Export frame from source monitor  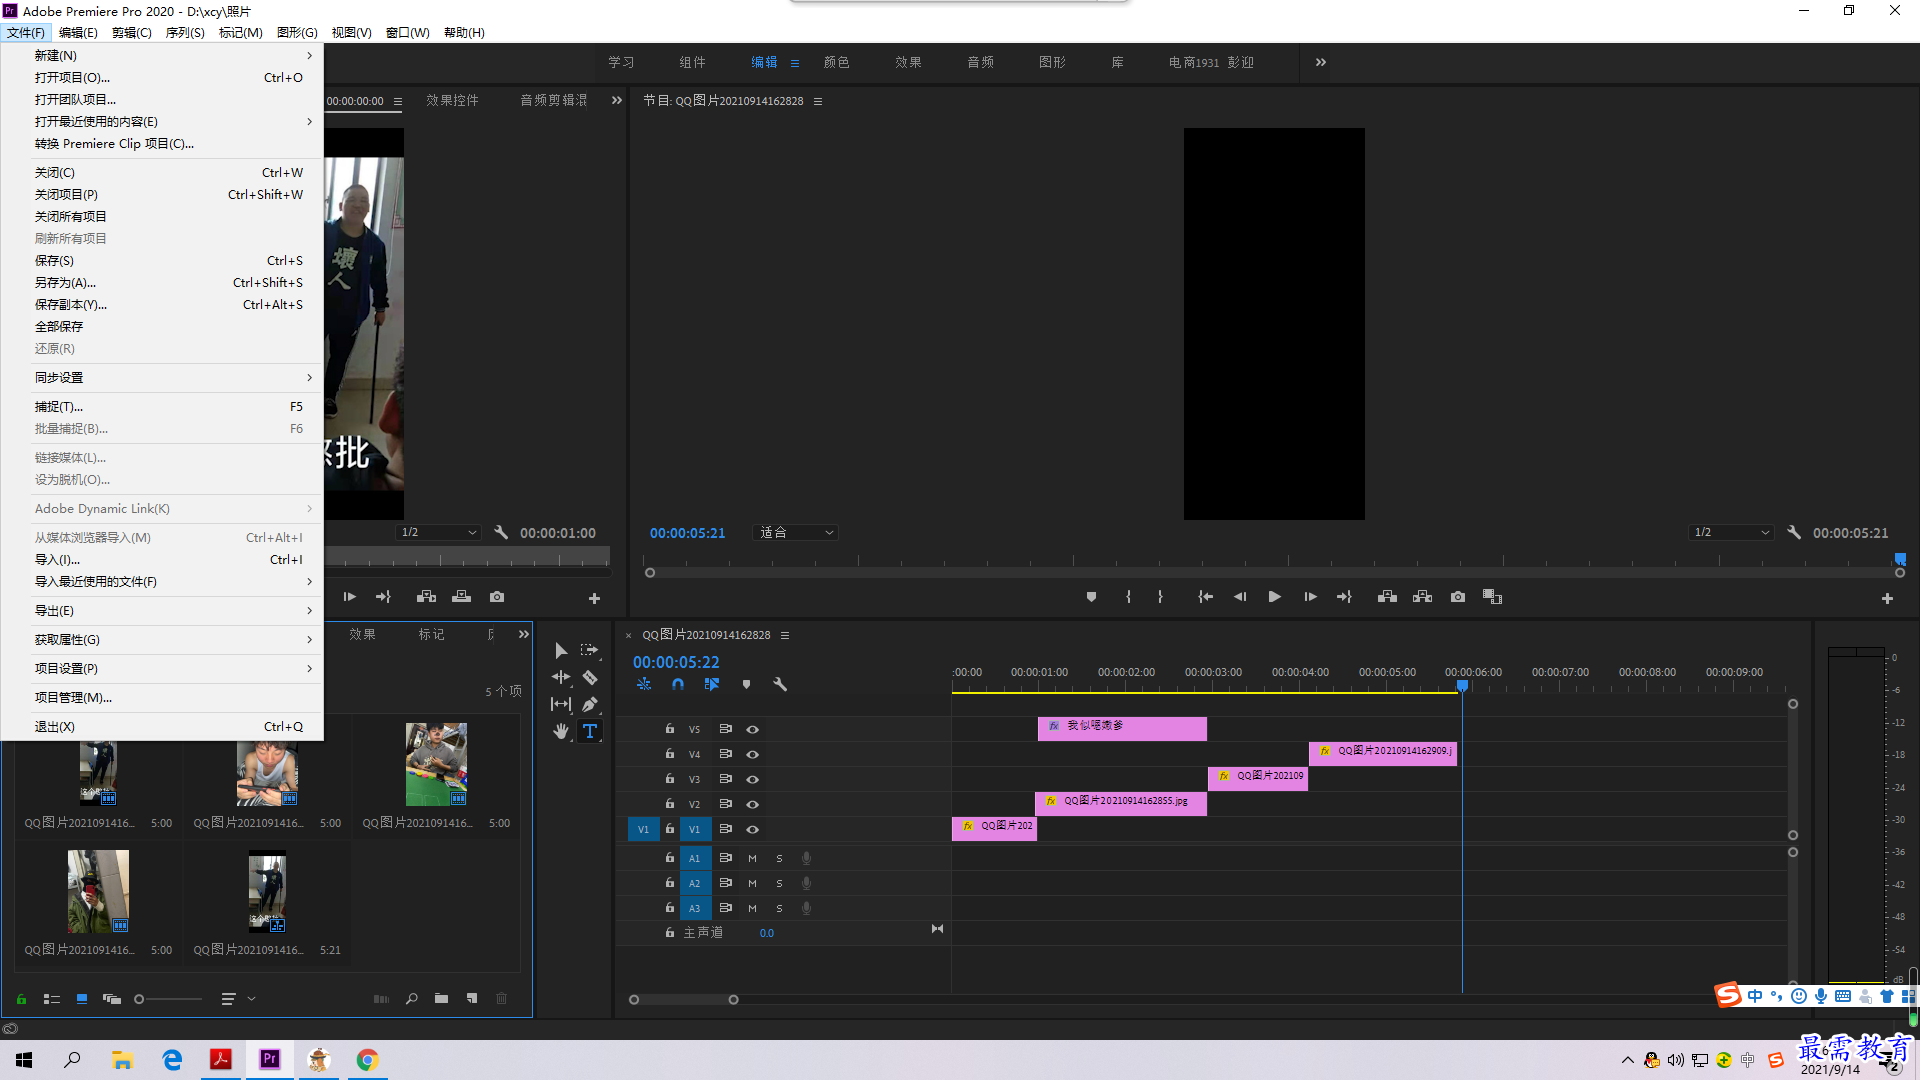[497, 597]
